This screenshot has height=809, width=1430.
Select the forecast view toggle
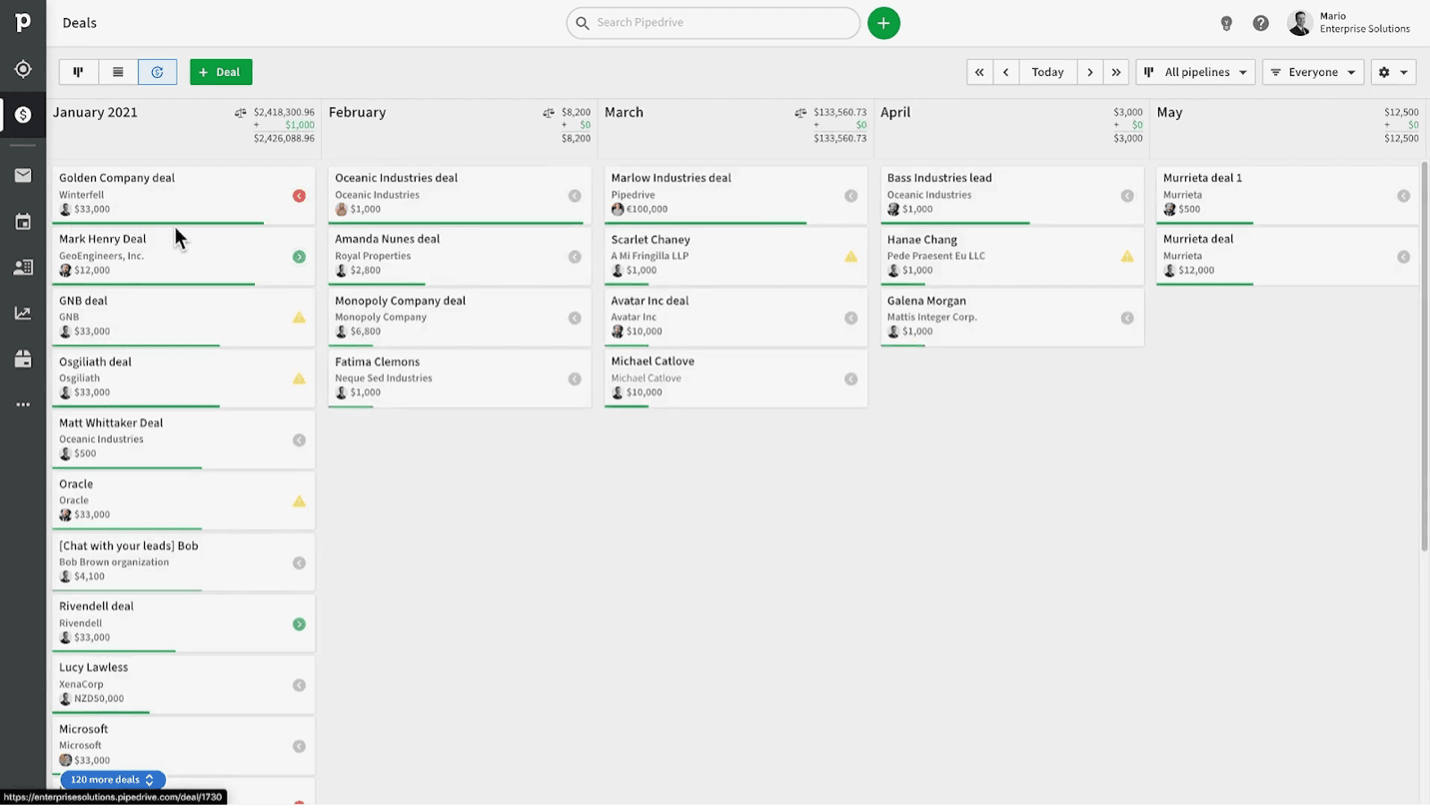click(x=157, y=71)
